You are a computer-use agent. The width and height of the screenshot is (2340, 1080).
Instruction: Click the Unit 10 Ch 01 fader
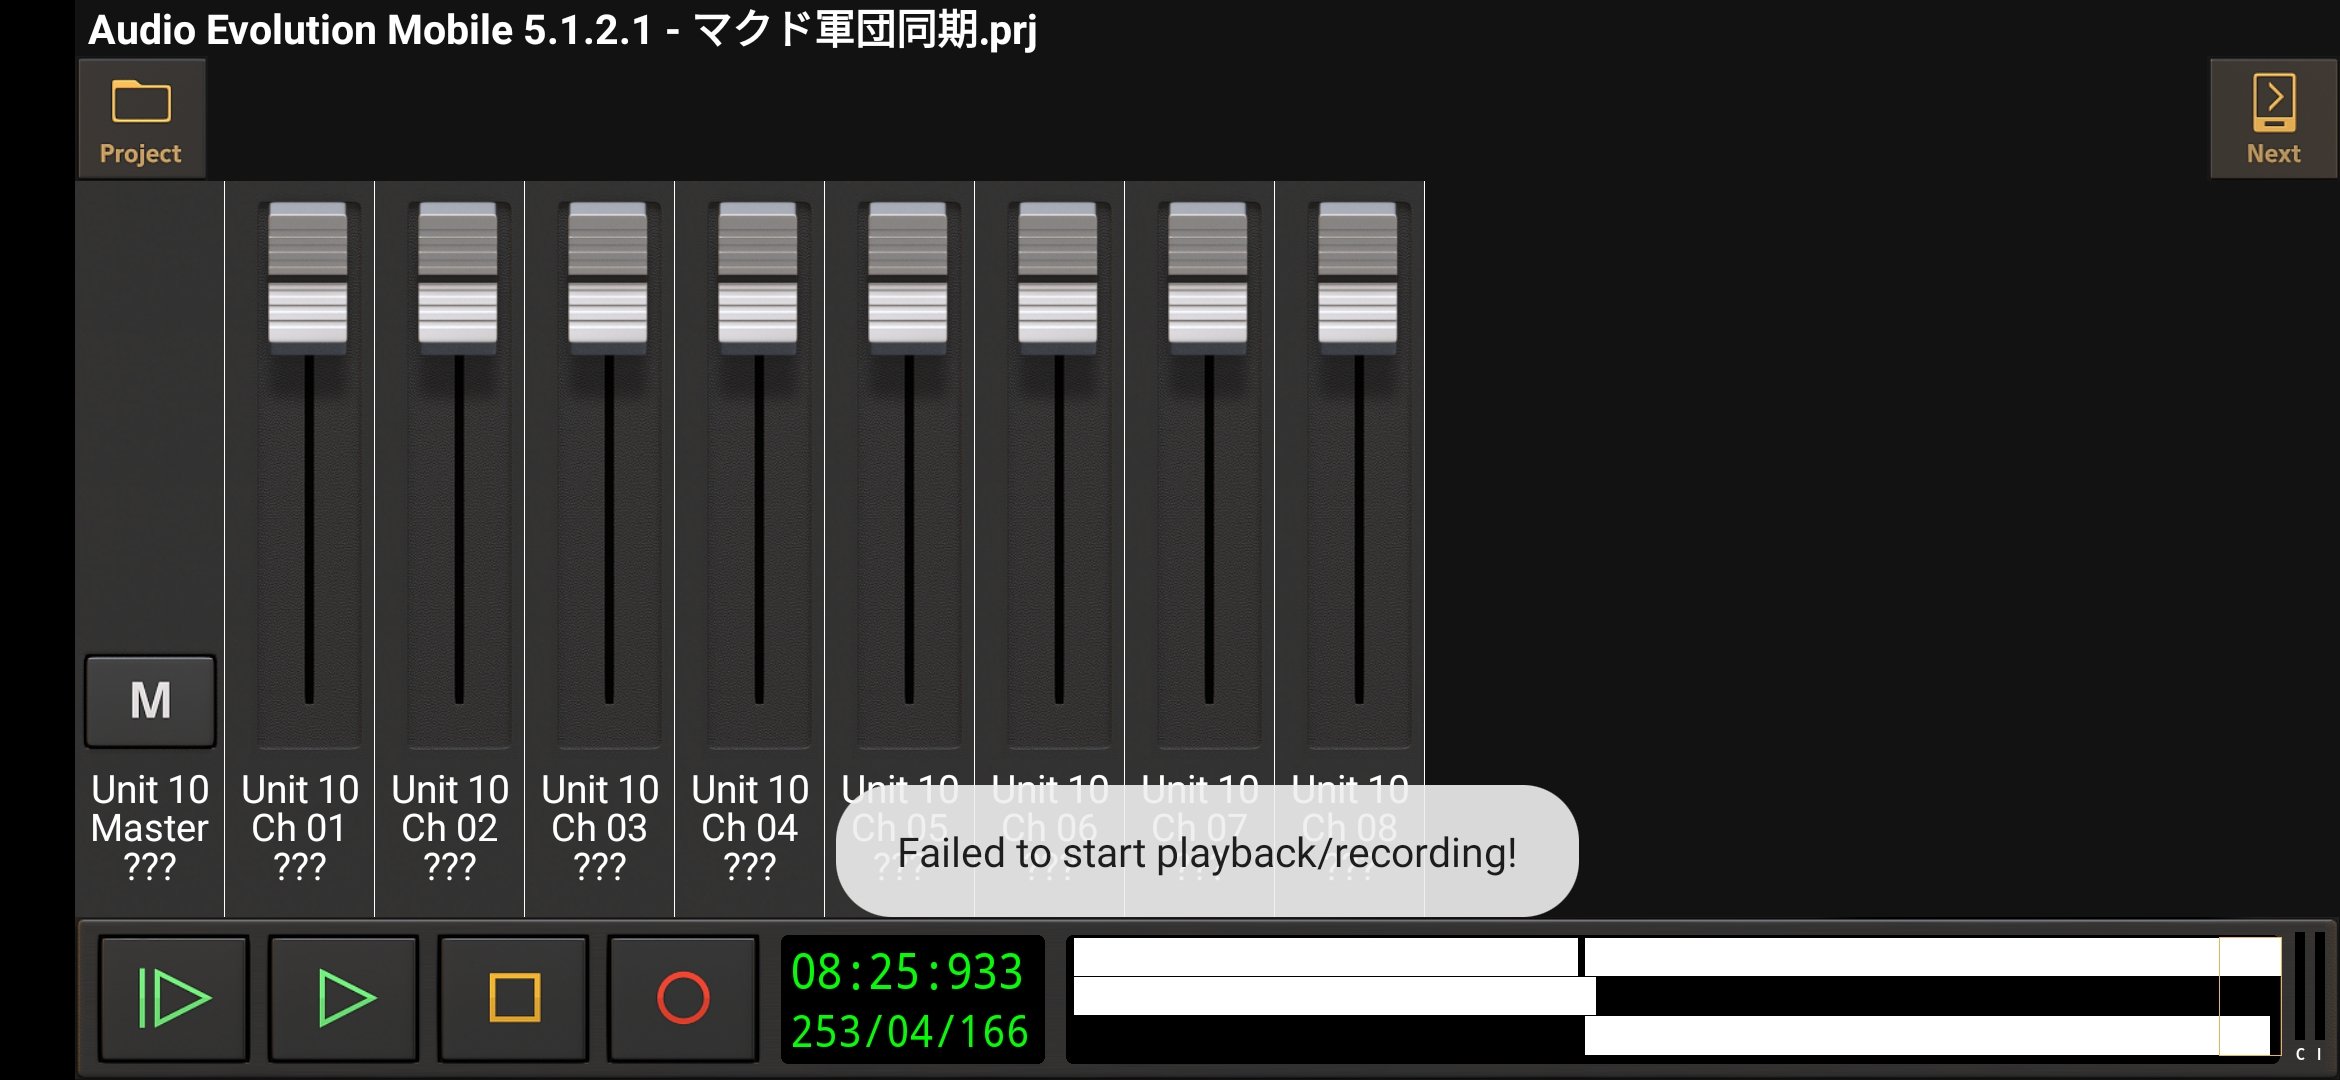click(x=308, y=279)
